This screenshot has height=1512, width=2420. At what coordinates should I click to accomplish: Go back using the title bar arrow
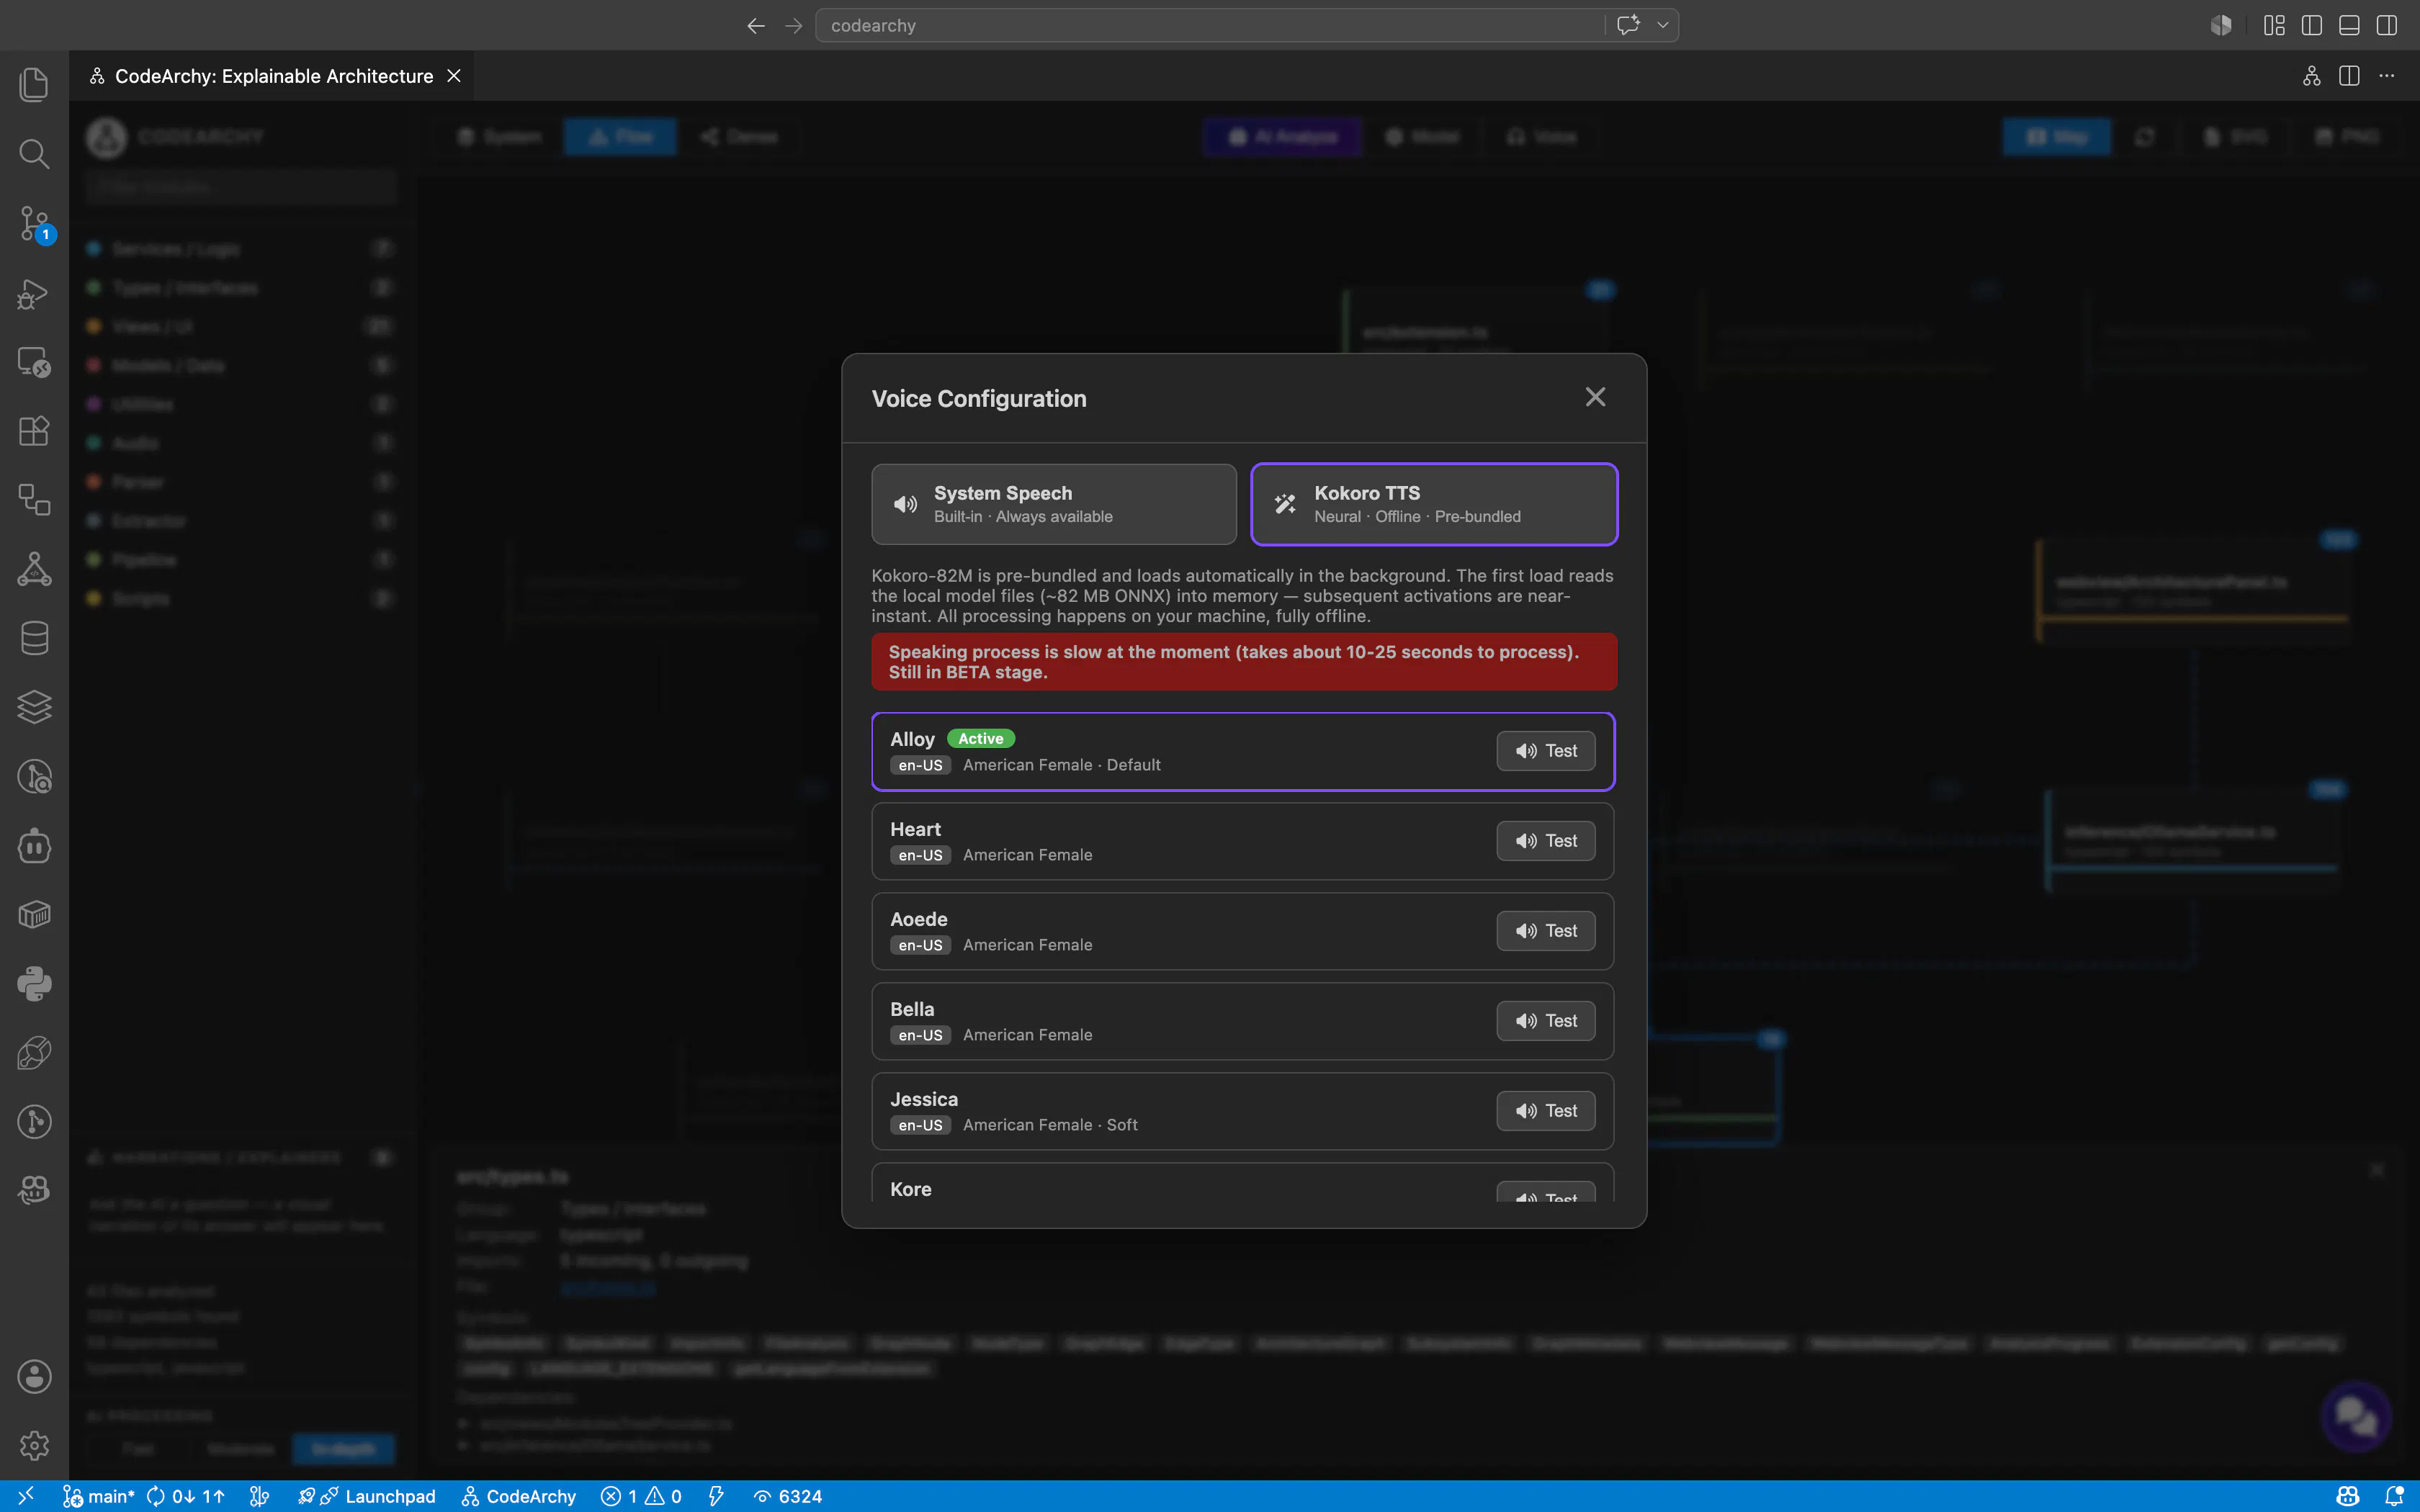pyautogui.click(x=756, y=26)
